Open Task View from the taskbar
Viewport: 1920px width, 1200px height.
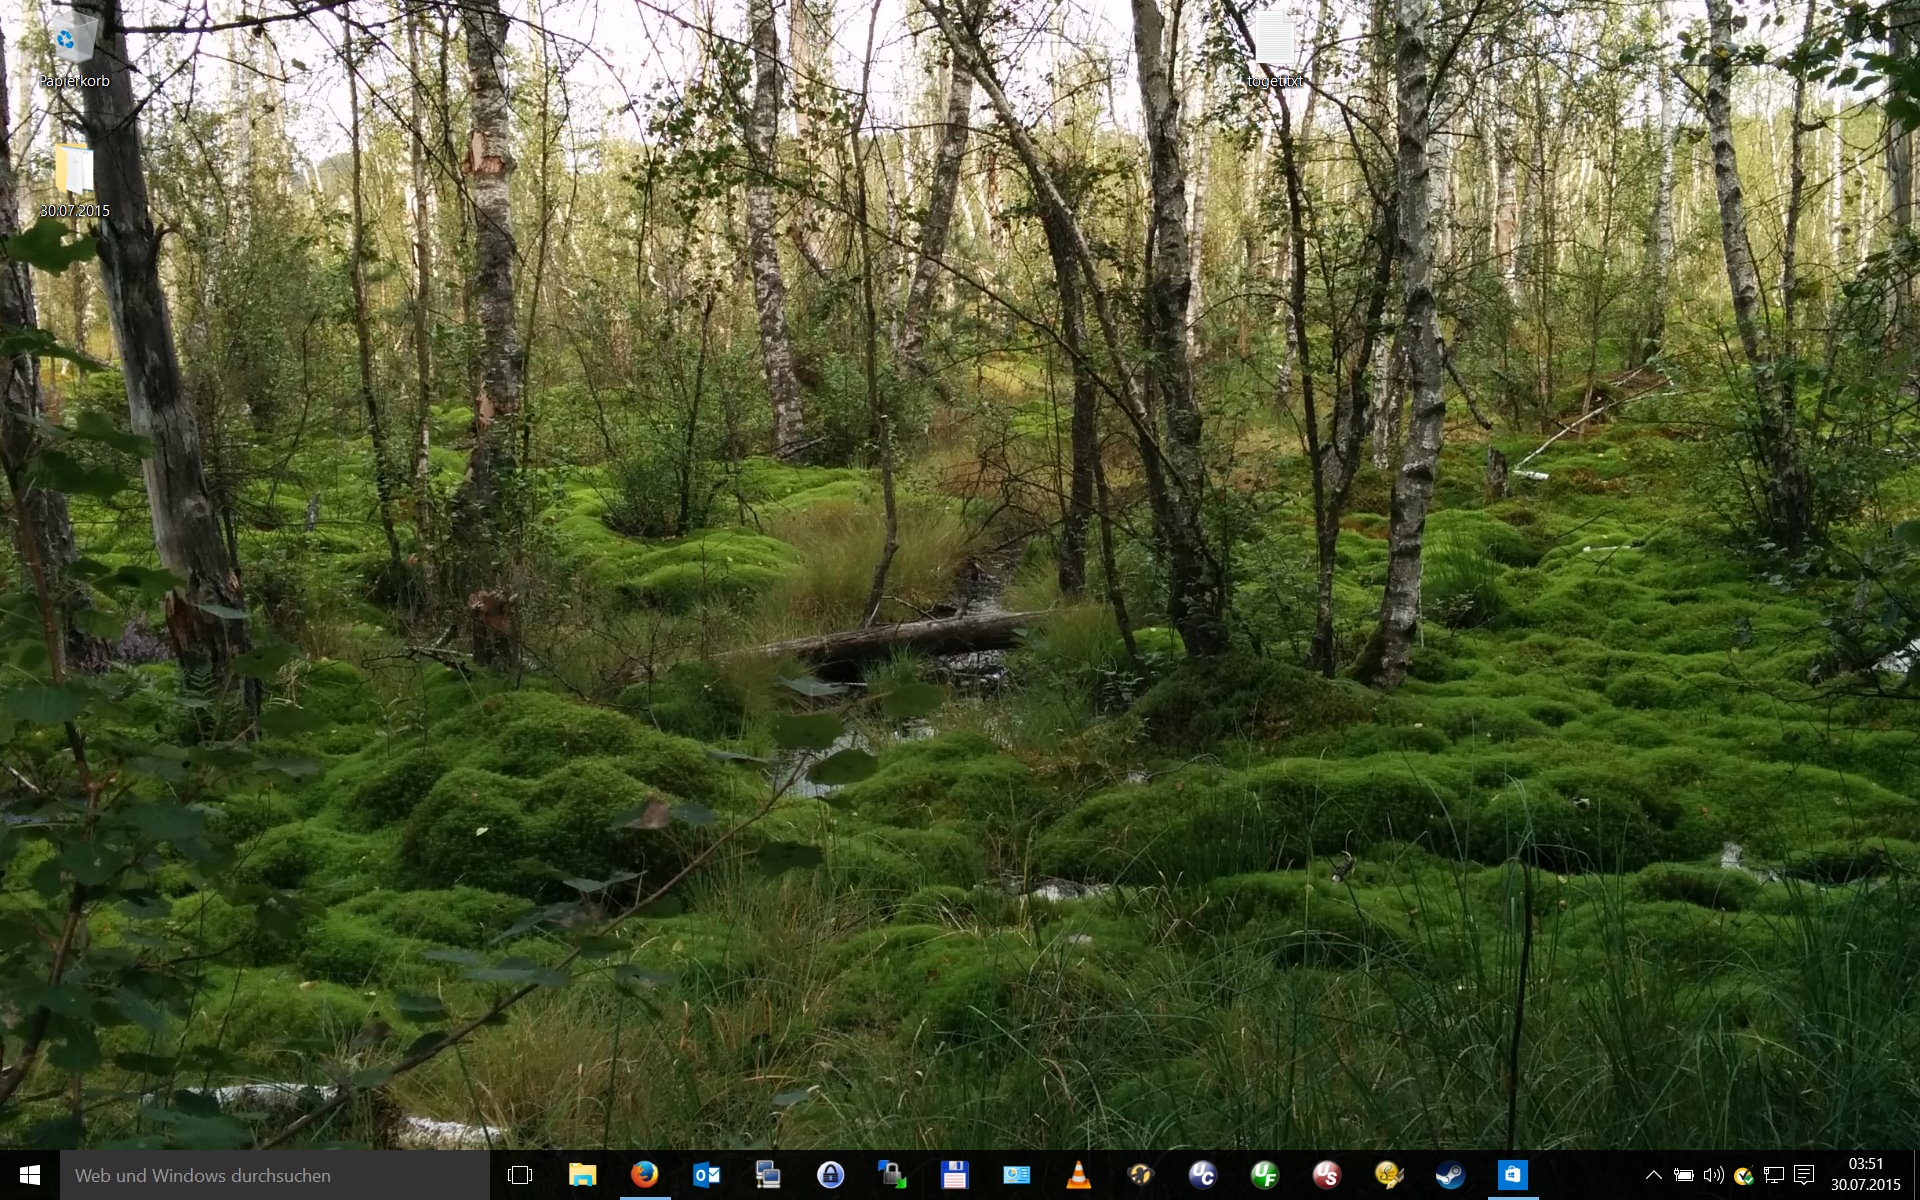[x=520, y=1175]
